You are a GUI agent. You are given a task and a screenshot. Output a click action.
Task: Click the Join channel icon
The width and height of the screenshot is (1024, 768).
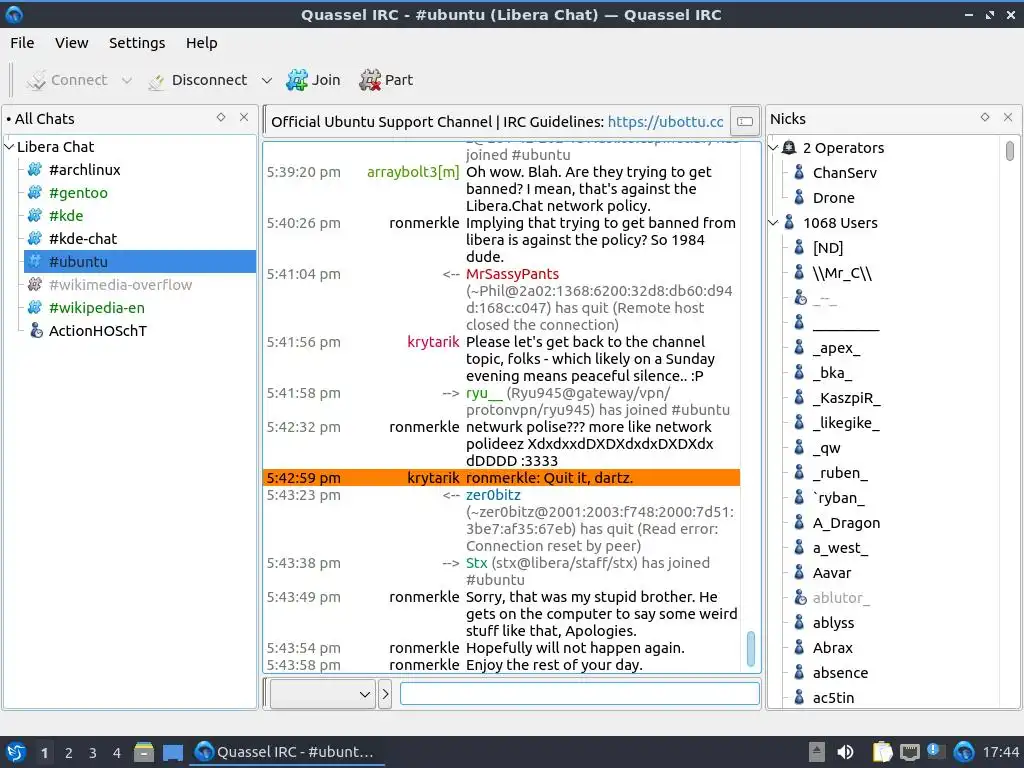296,80
